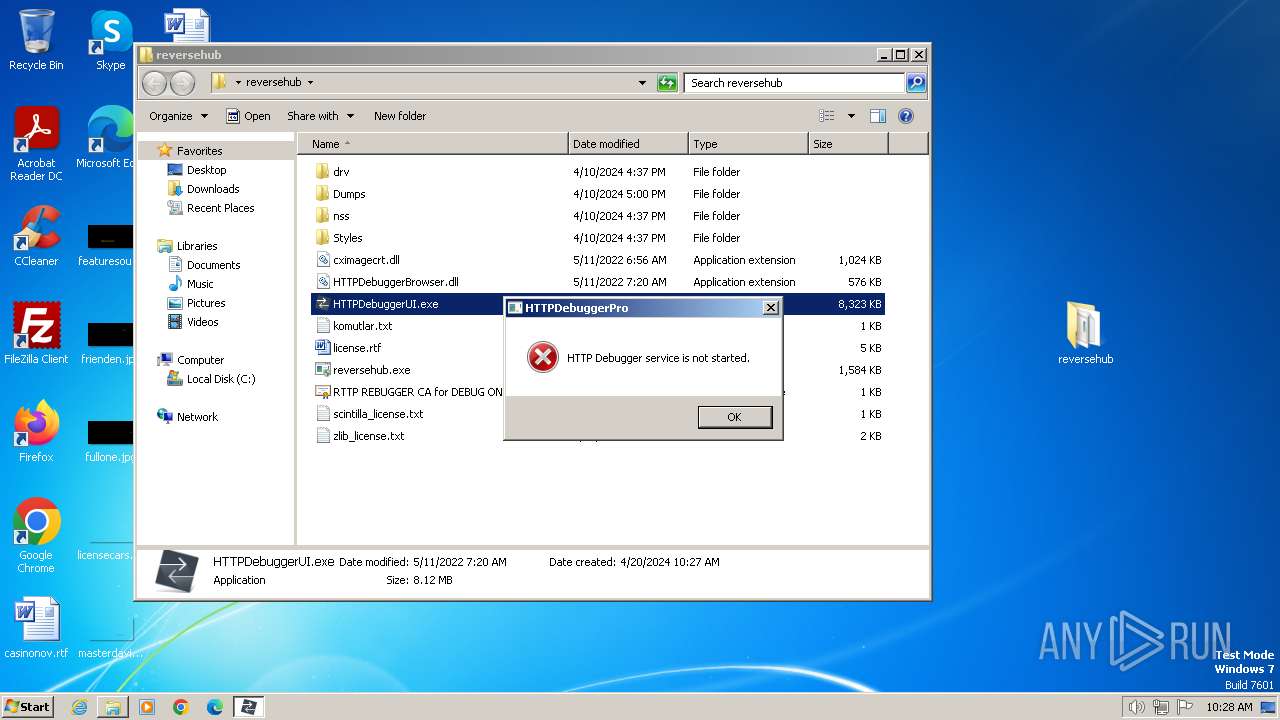1280x720 pixels.
Task: Select Firefox desktop icon
Action: click(x=36, y=432)
